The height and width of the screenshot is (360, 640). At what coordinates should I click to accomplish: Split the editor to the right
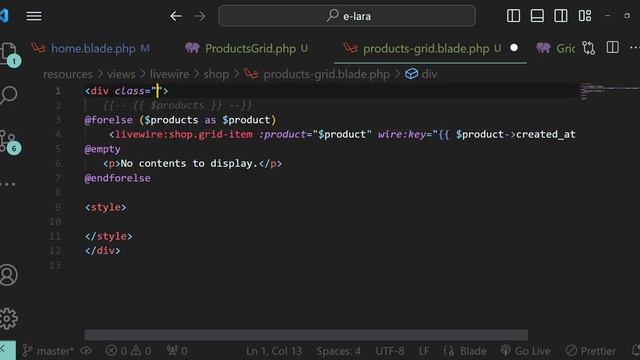click(x=613, y=48)
